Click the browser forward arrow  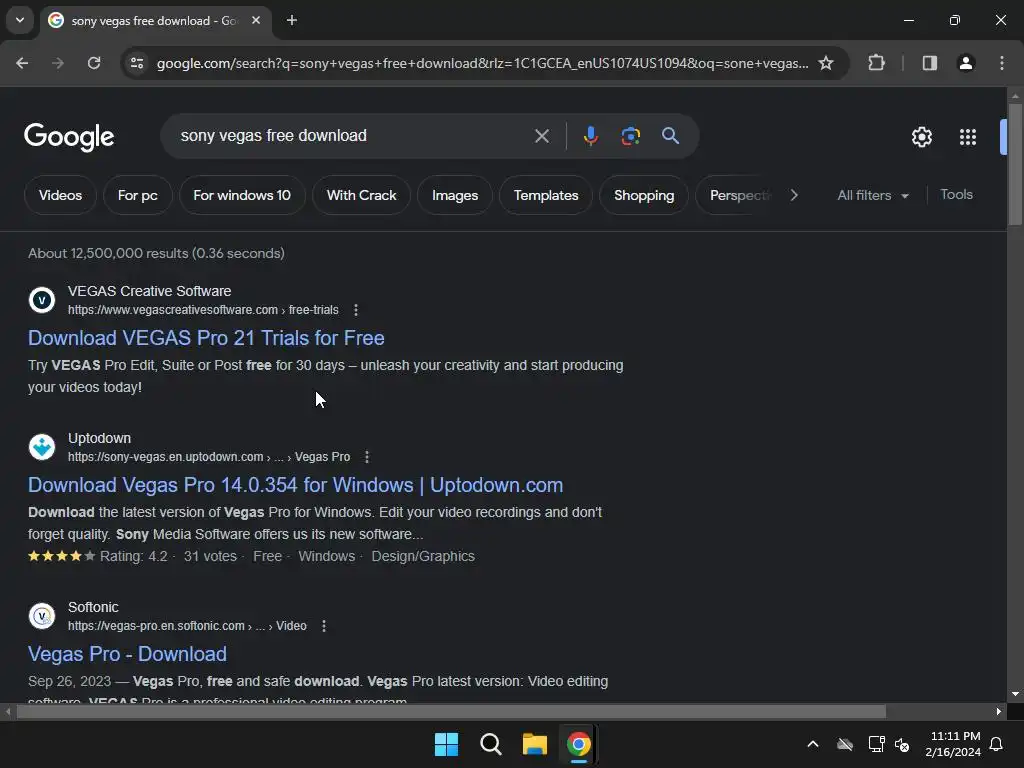(x=58, y=63)
